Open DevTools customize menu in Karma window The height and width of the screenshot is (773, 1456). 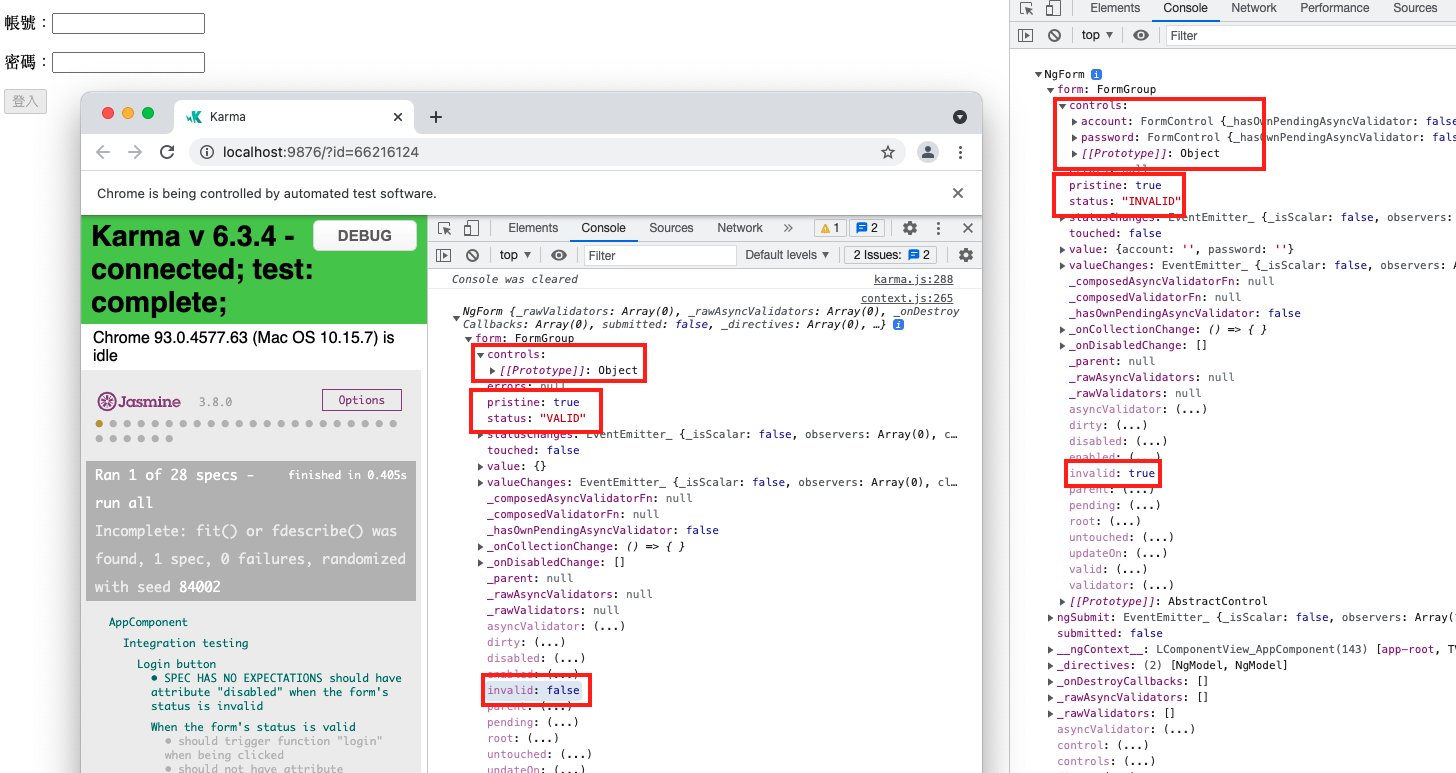939,228
